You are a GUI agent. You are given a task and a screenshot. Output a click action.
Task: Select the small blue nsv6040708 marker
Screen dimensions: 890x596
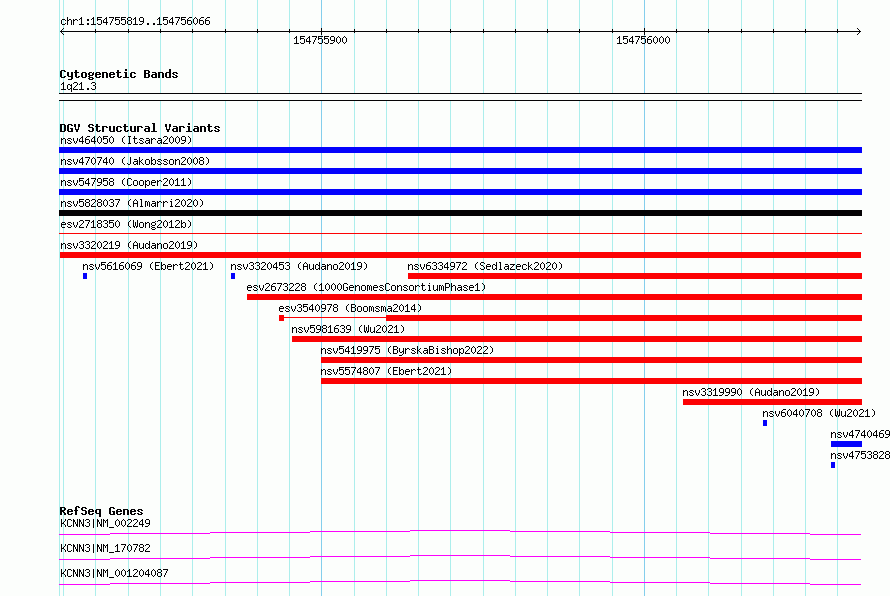pos(765,423)
